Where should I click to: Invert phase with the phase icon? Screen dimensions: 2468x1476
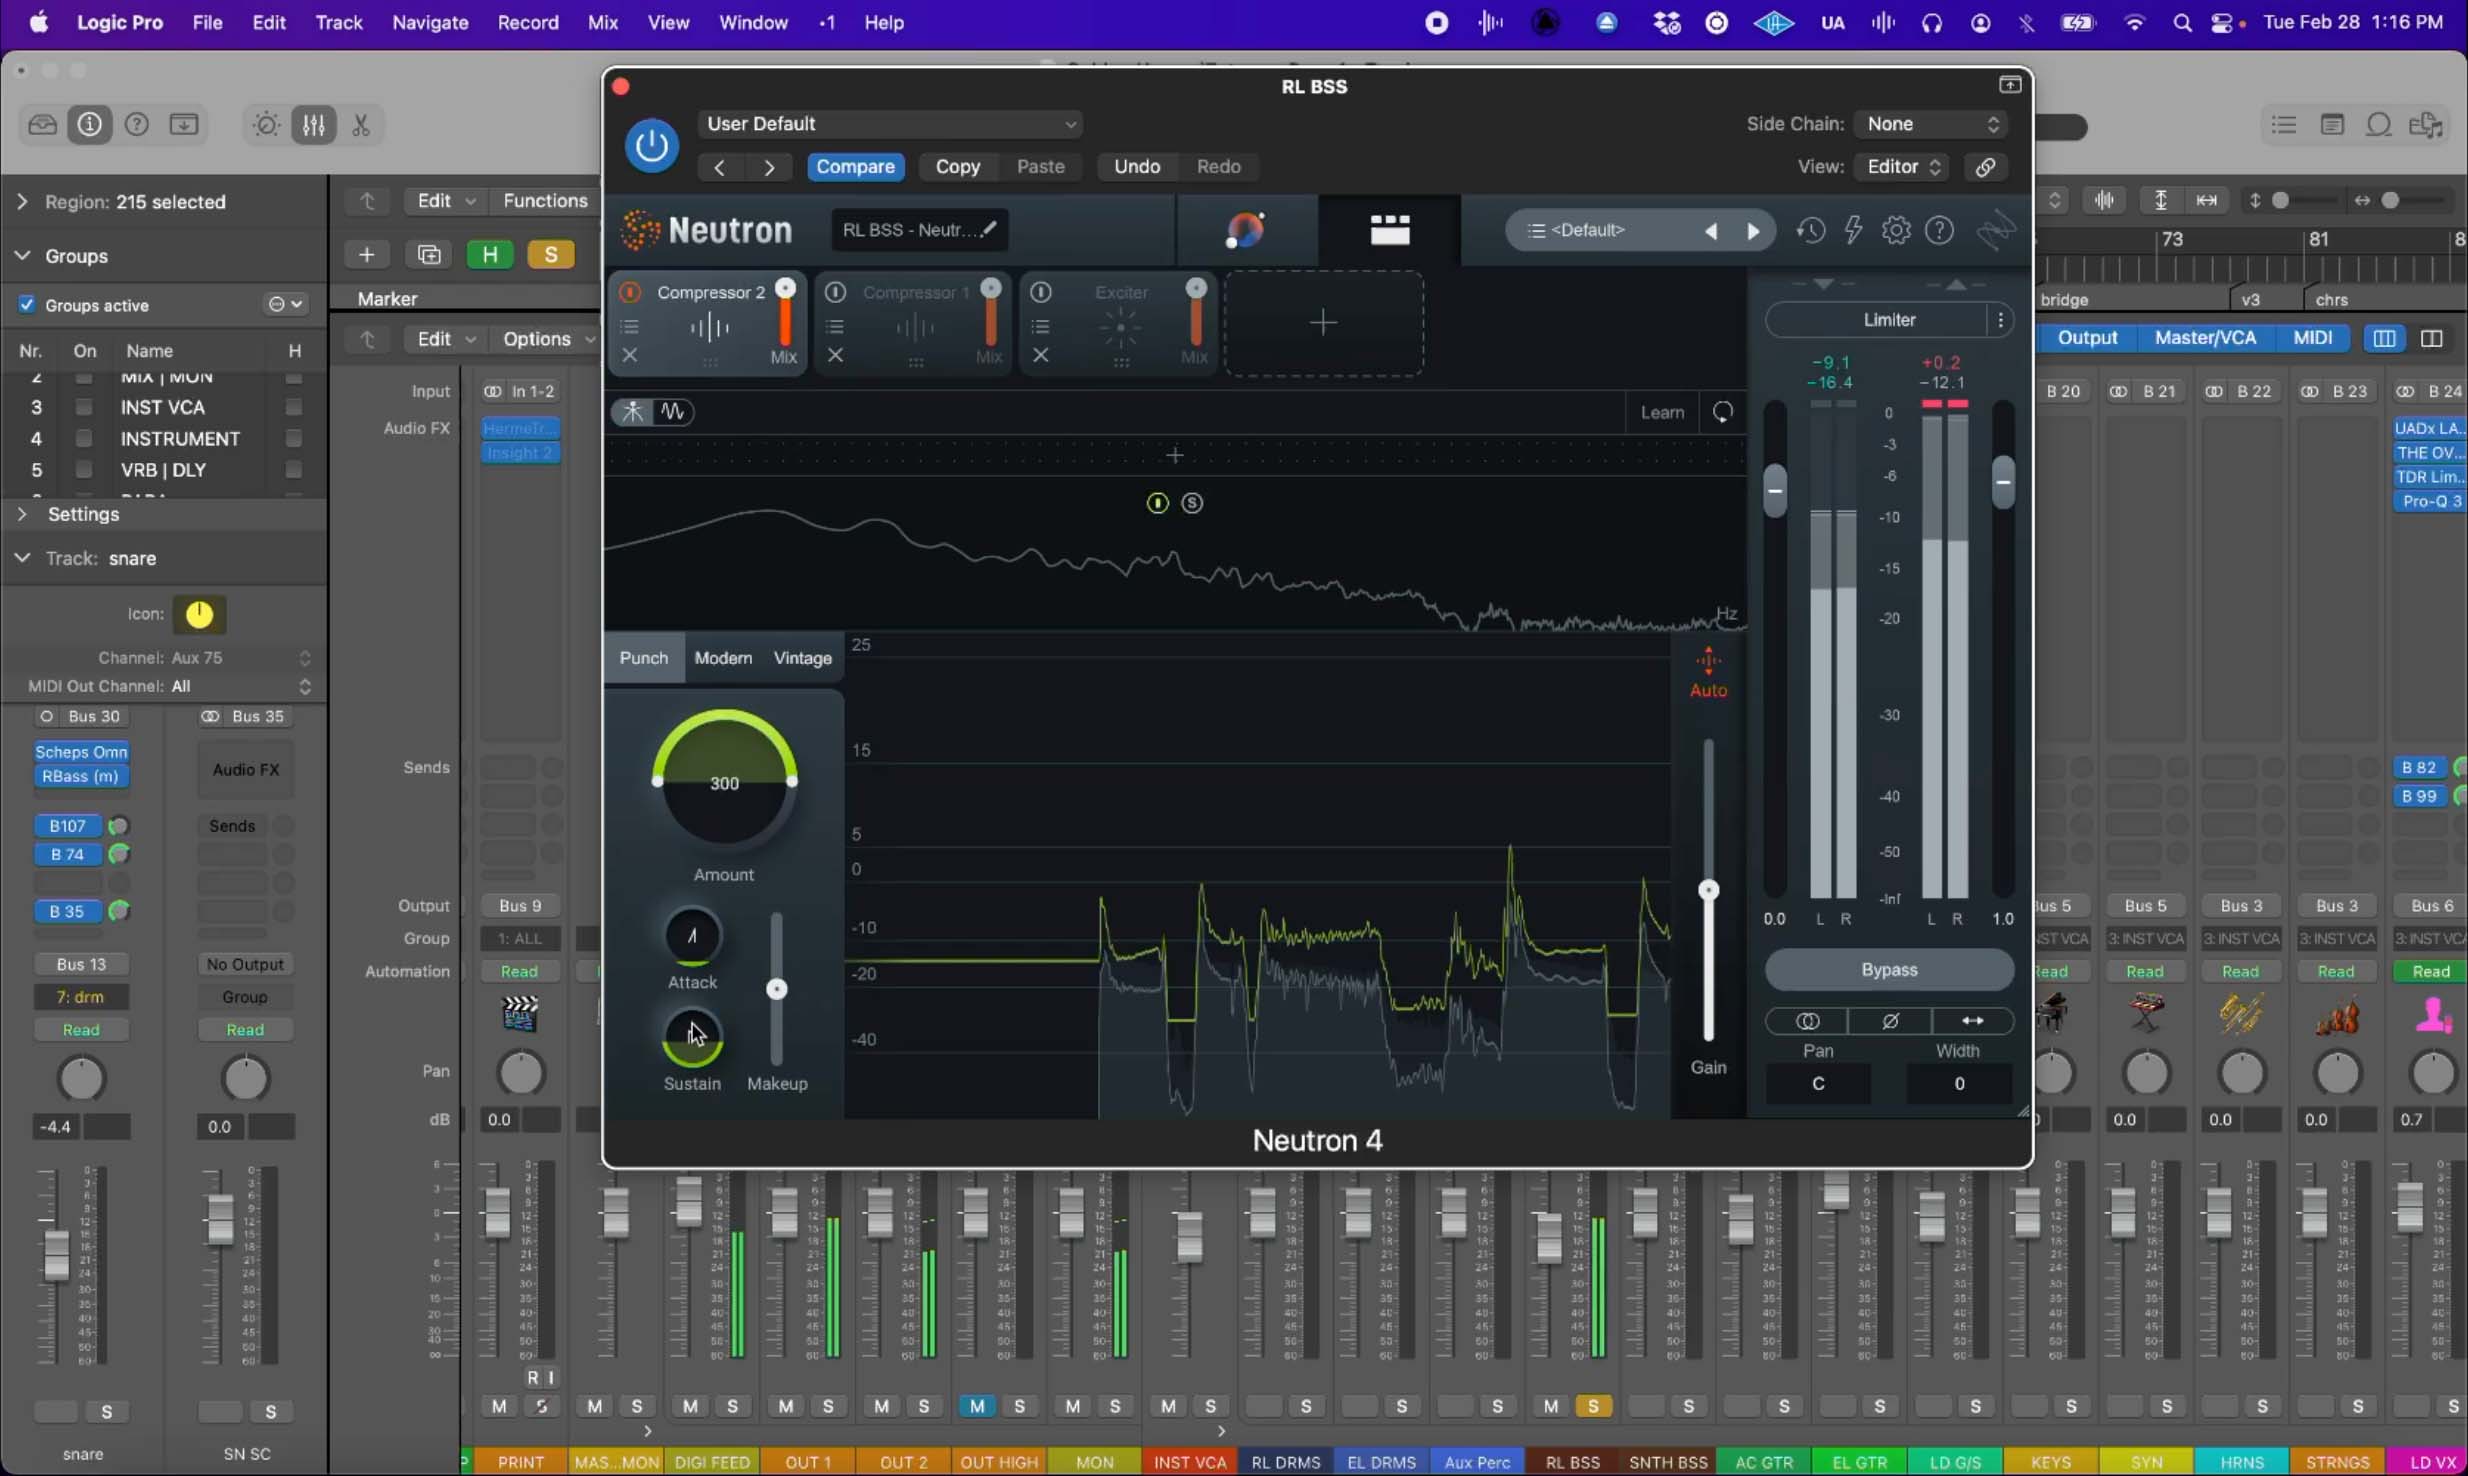[x=1890, y=1021]
